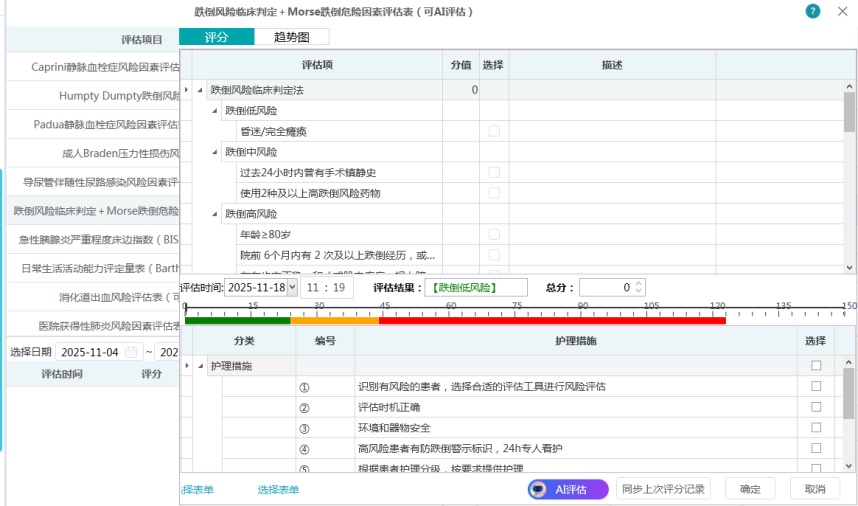This screenshot has width=858, height=506.
Task: Select checkbox for 评估时机正确 measure
Action: pos(816,407)
